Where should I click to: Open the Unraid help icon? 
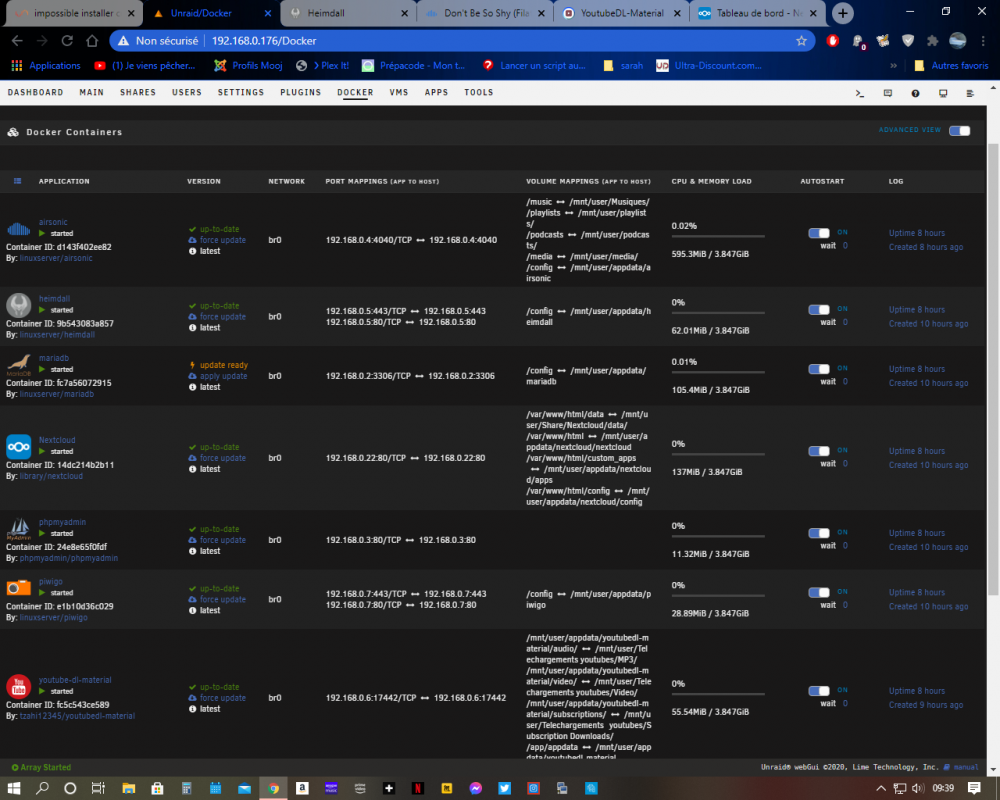[915, 93]
